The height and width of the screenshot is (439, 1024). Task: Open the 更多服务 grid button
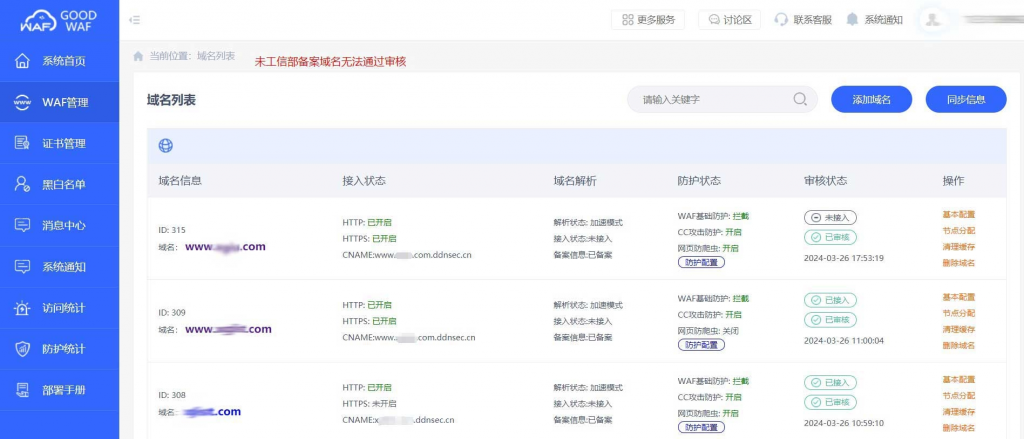pyautogui.click(x=648, y=20)
